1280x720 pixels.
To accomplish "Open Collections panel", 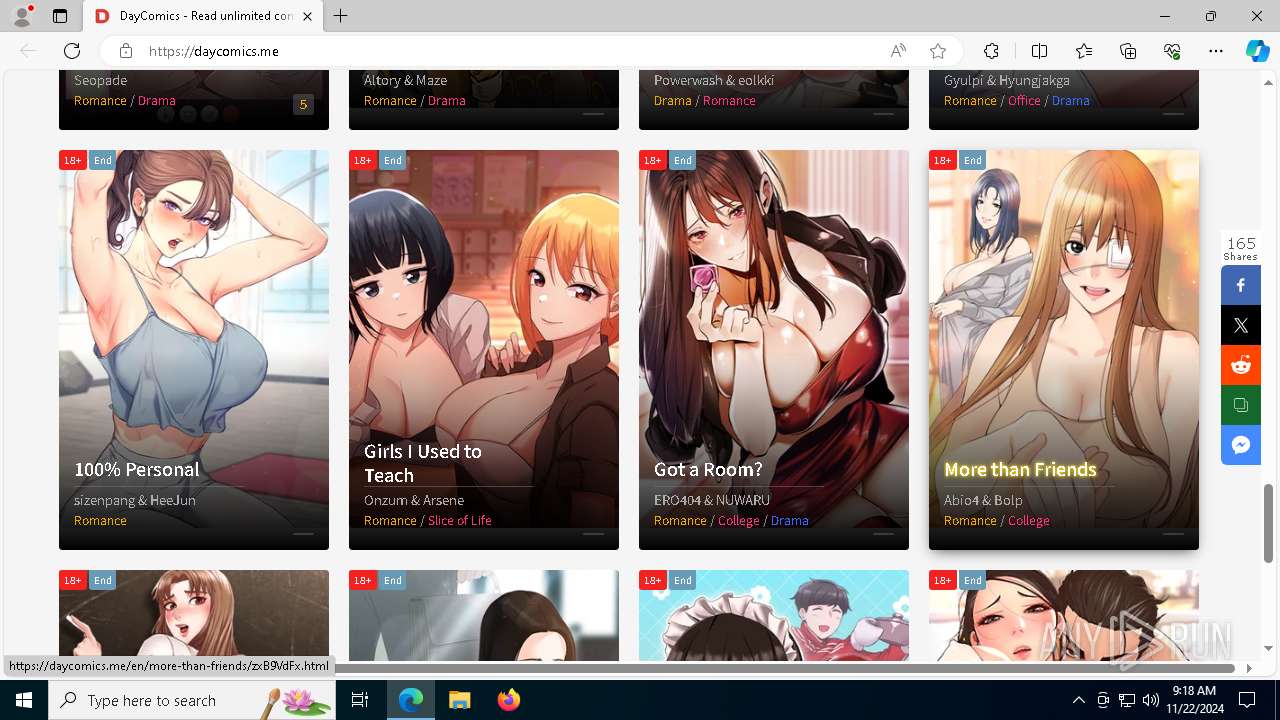I will tap(1128, 51).
